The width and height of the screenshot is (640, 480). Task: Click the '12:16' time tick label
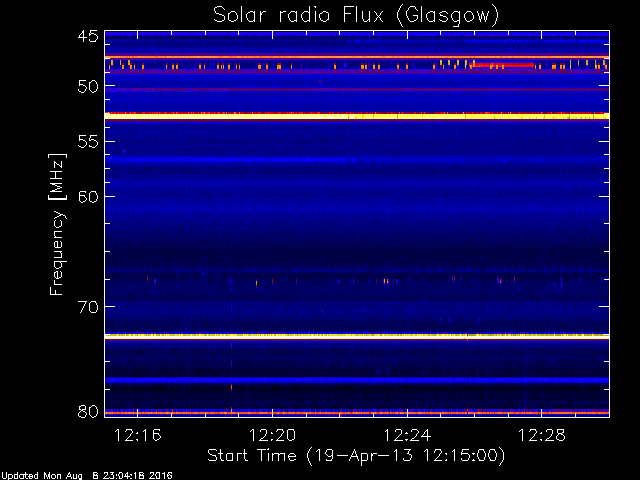[138, 435]
